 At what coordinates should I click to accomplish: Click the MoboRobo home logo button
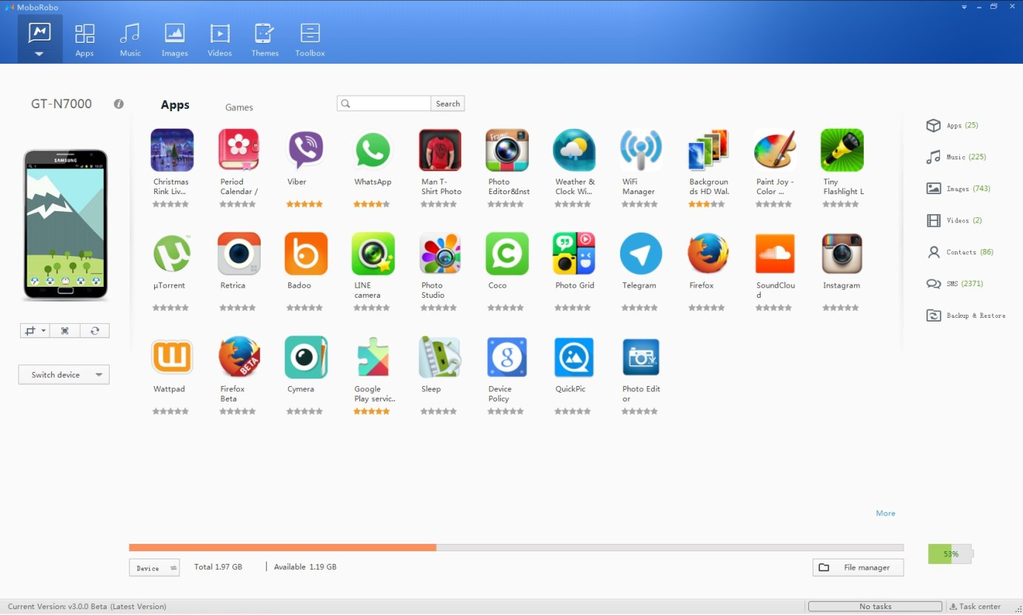point(40,39)
